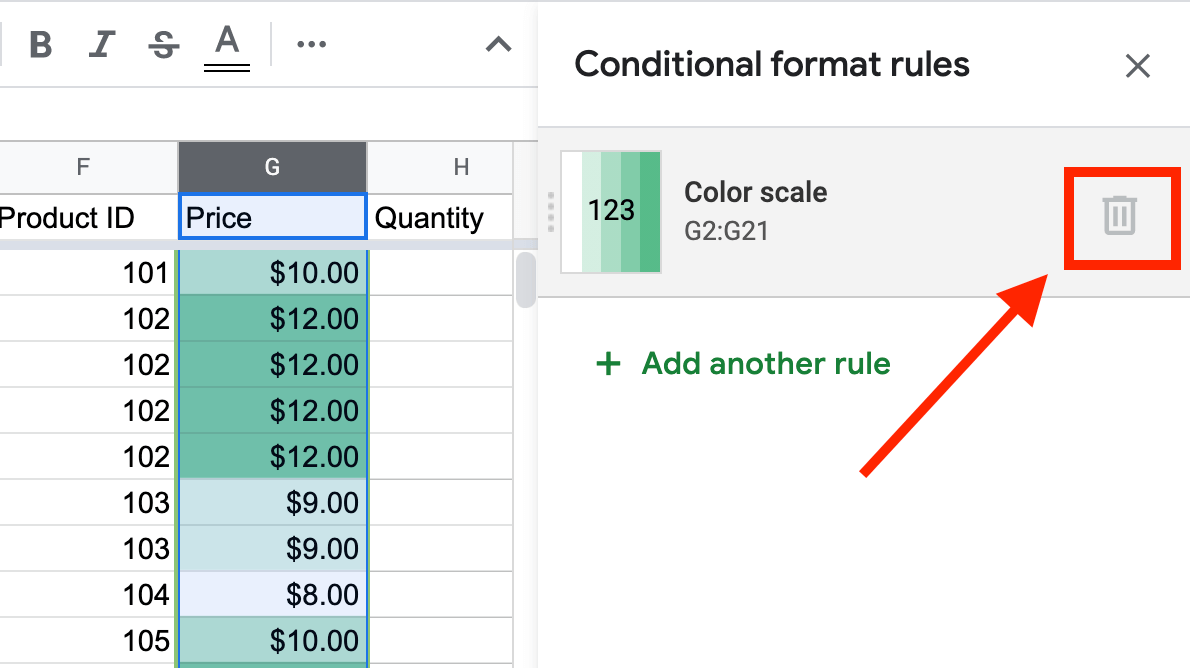This screenshot has width=1190, height=668.
Task: Toggle bold formatting
Action: [40, 44]
